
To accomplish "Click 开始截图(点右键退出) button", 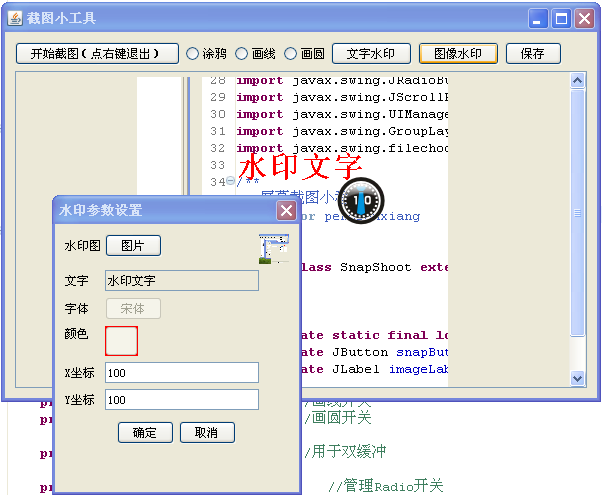I will pyautogui.click(x=98, y=53).
